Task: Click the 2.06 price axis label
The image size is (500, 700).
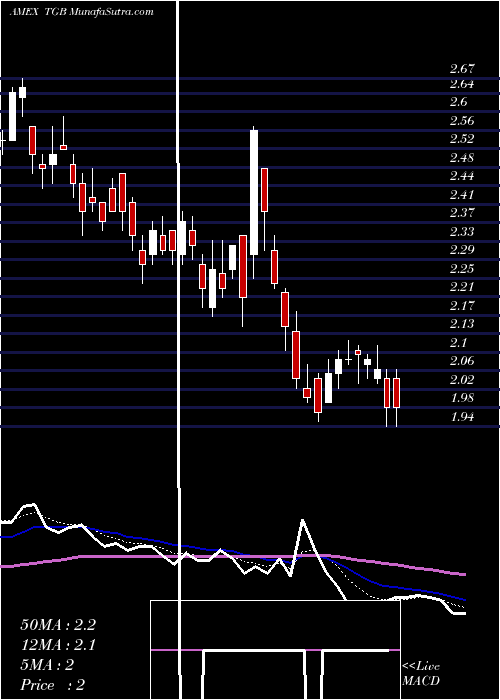Action: click(462, 361)
